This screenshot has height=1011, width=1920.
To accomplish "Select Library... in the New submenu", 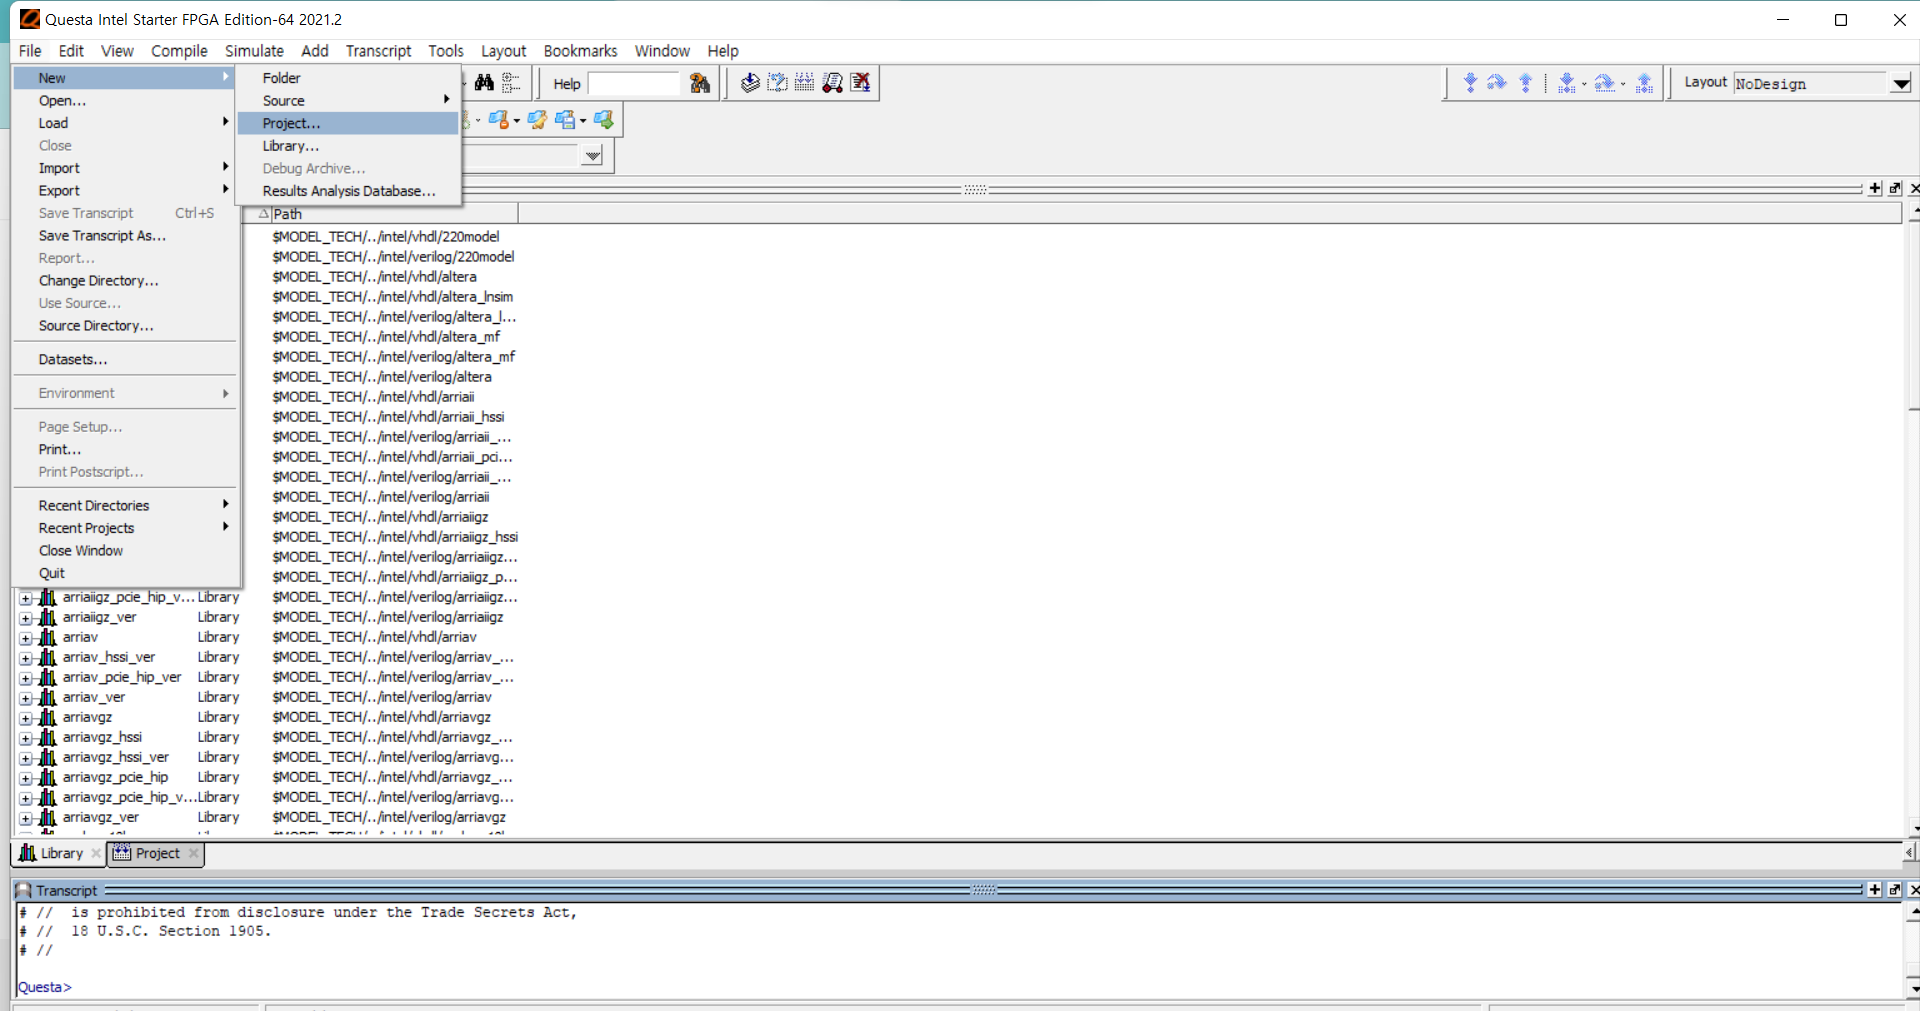I will click(x=348, y=146).
